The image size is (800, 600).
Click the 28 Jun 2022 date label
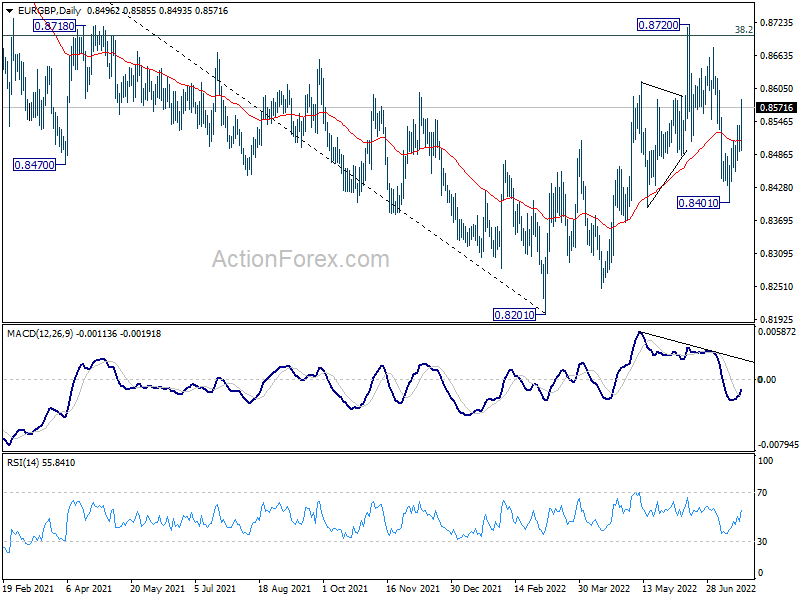tap(731, 589)
